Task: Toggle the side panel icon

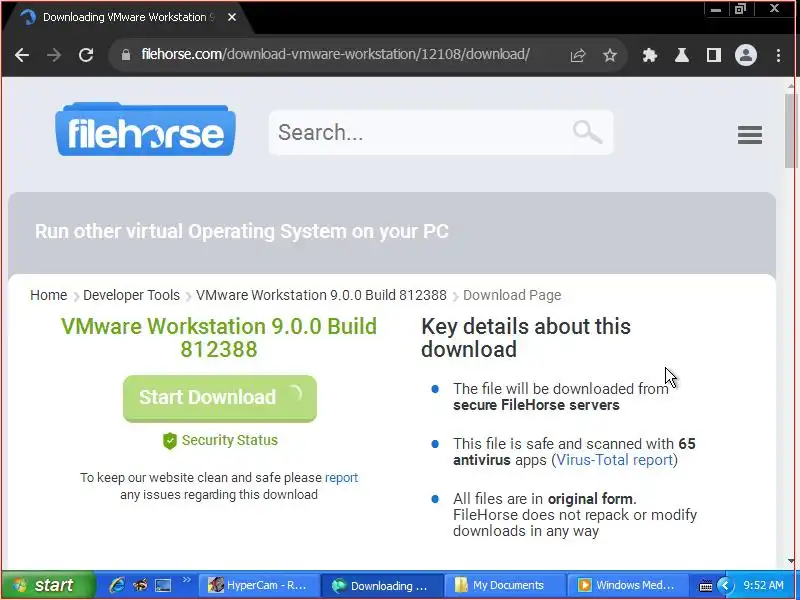Action: pyautogui.click(x=714, y=55)
